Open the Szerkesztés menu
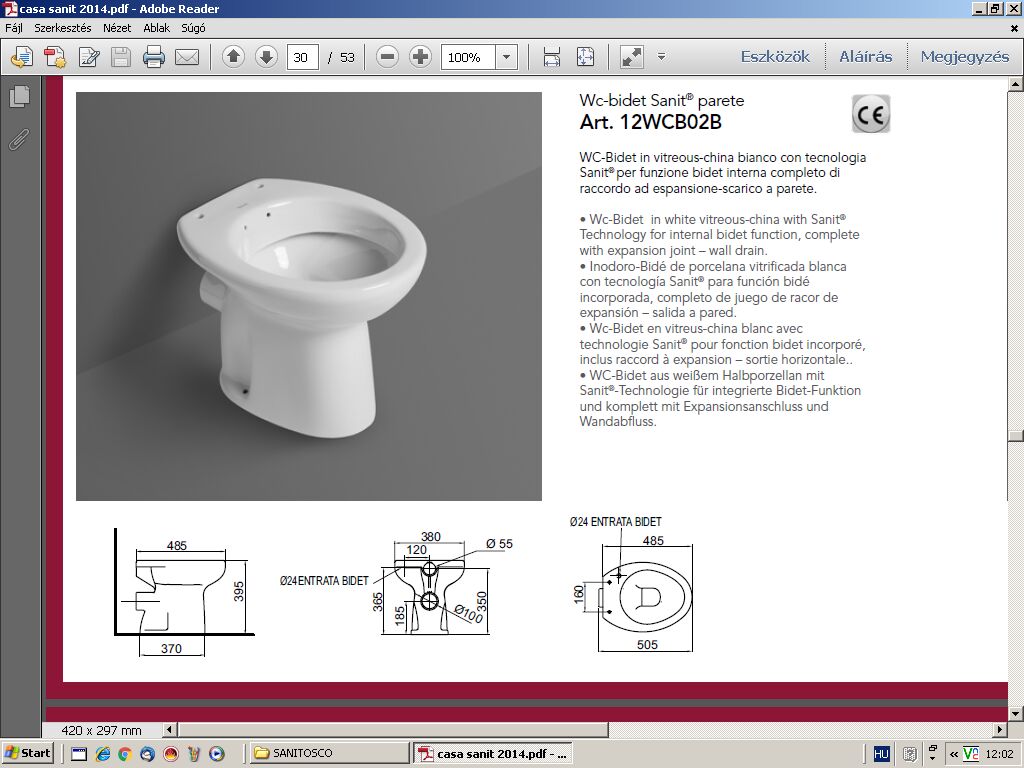The image size is (1024, 768). pyautogui.click(x=63, y=28)
